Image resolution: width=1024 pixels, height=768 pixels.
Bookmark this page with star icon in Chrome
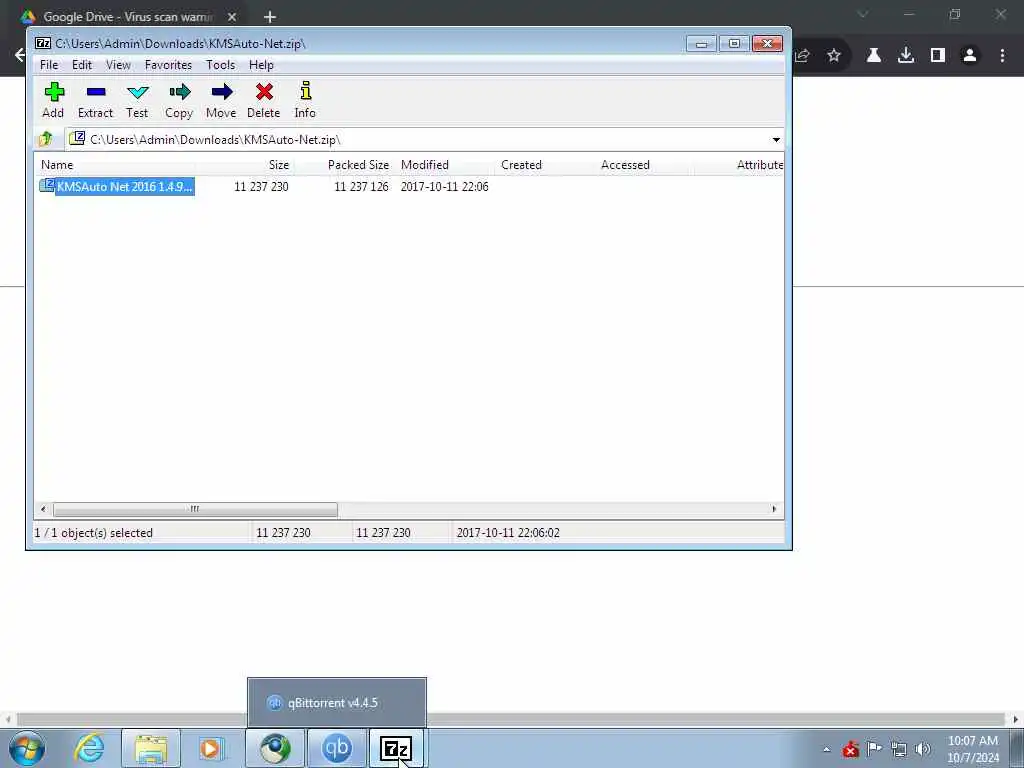click(834, 56)
